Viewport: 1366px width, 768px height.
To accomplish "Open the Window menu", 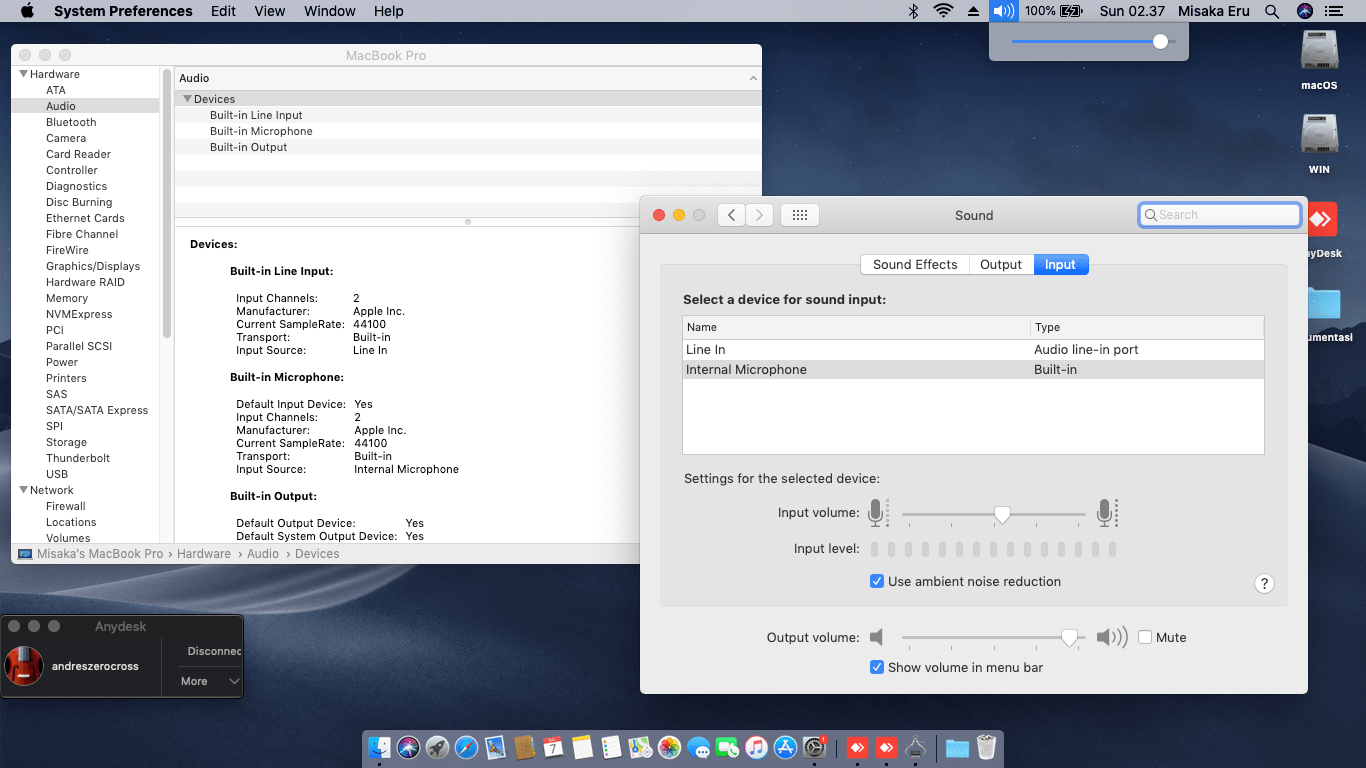I will (x=329, y=11).
